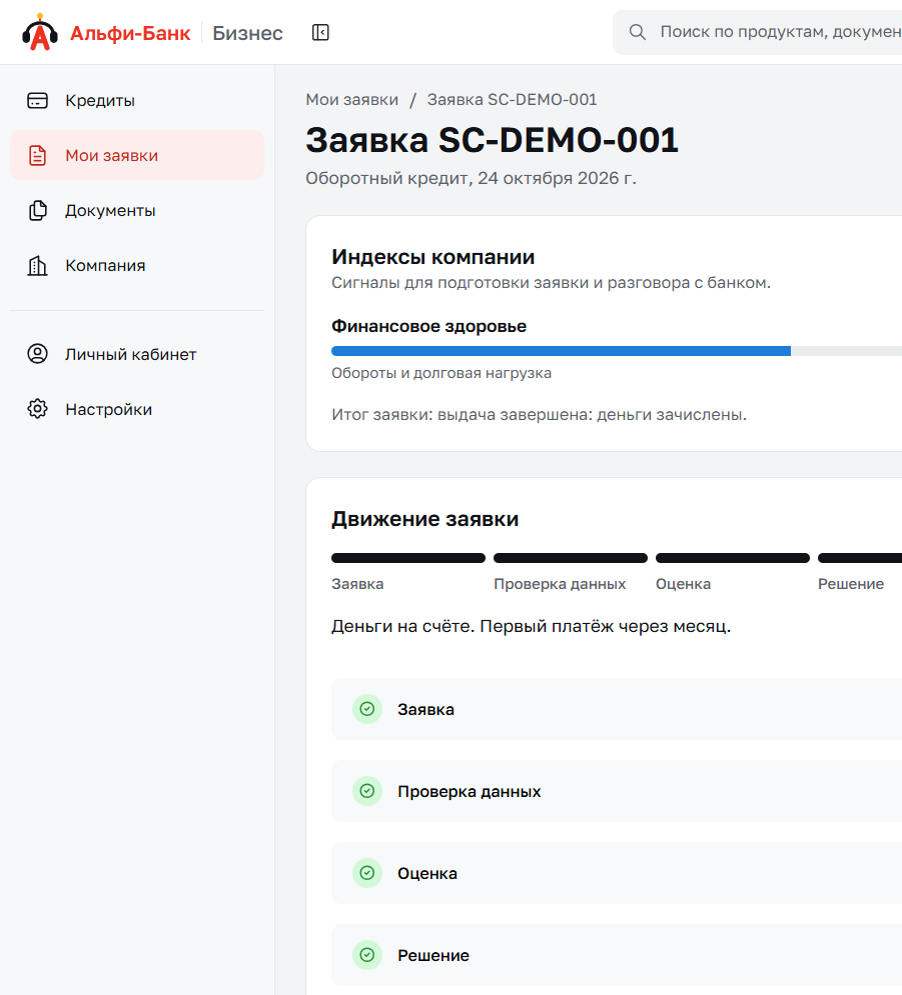The image size is (902, 995).
Task: Click the Движение заявки heading
Action: [425, 519]
